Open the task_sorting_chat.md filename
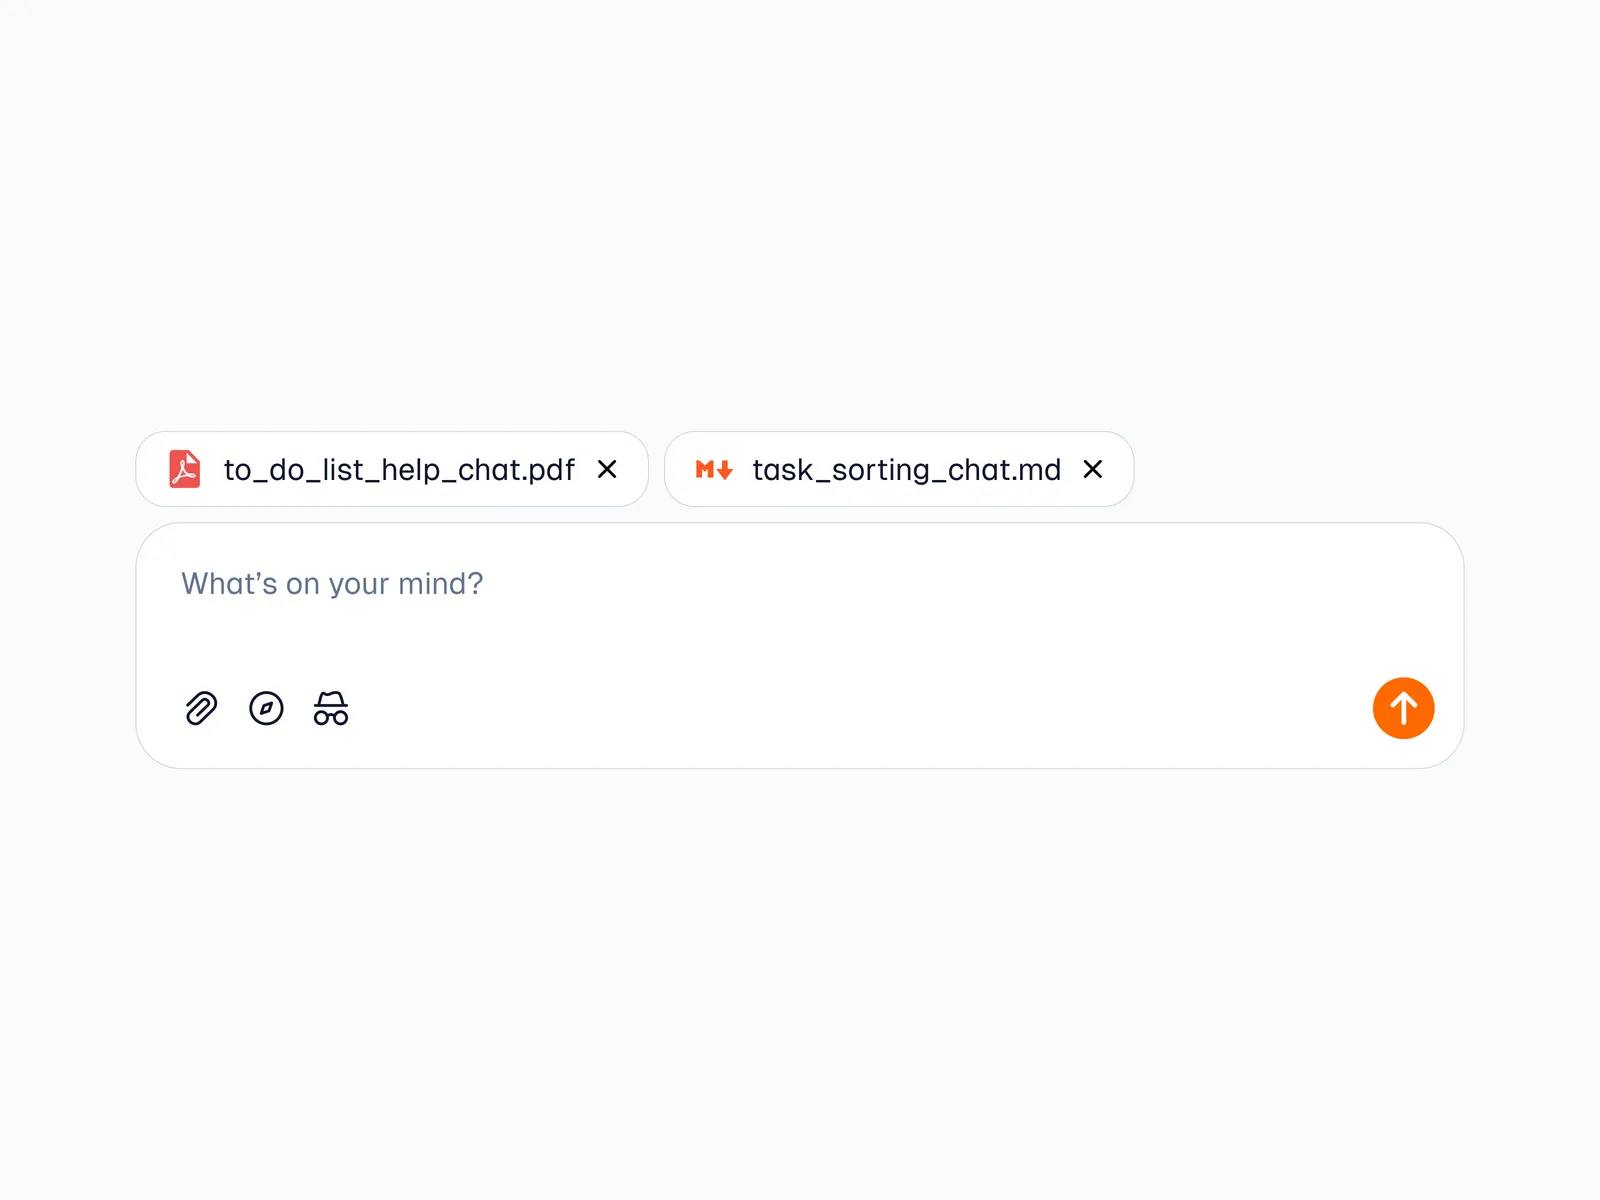Image resolution: width=1600 pixels, height=1200 pixels. click(906, 469)
